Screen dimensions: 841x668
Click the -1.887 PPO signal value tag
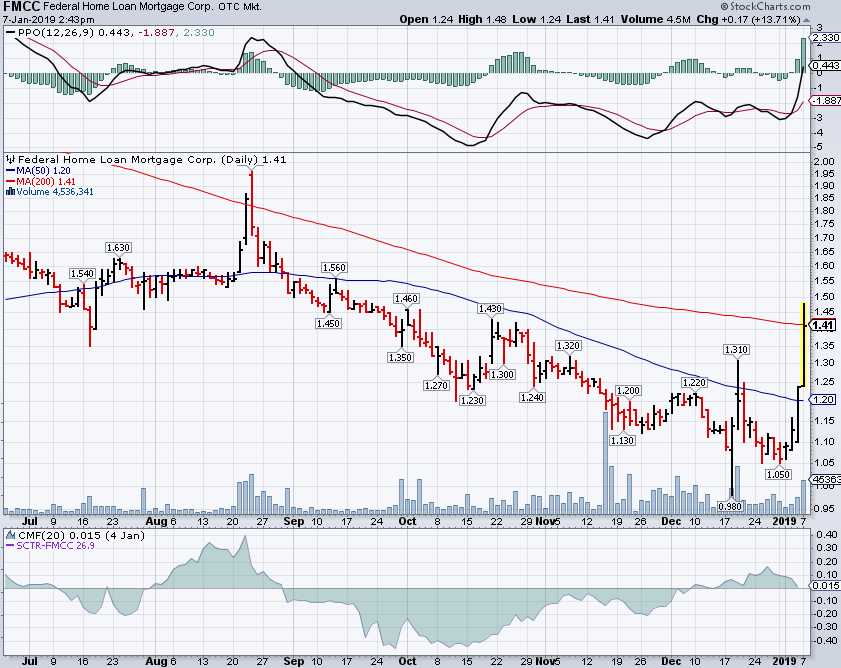pos(826,101)
